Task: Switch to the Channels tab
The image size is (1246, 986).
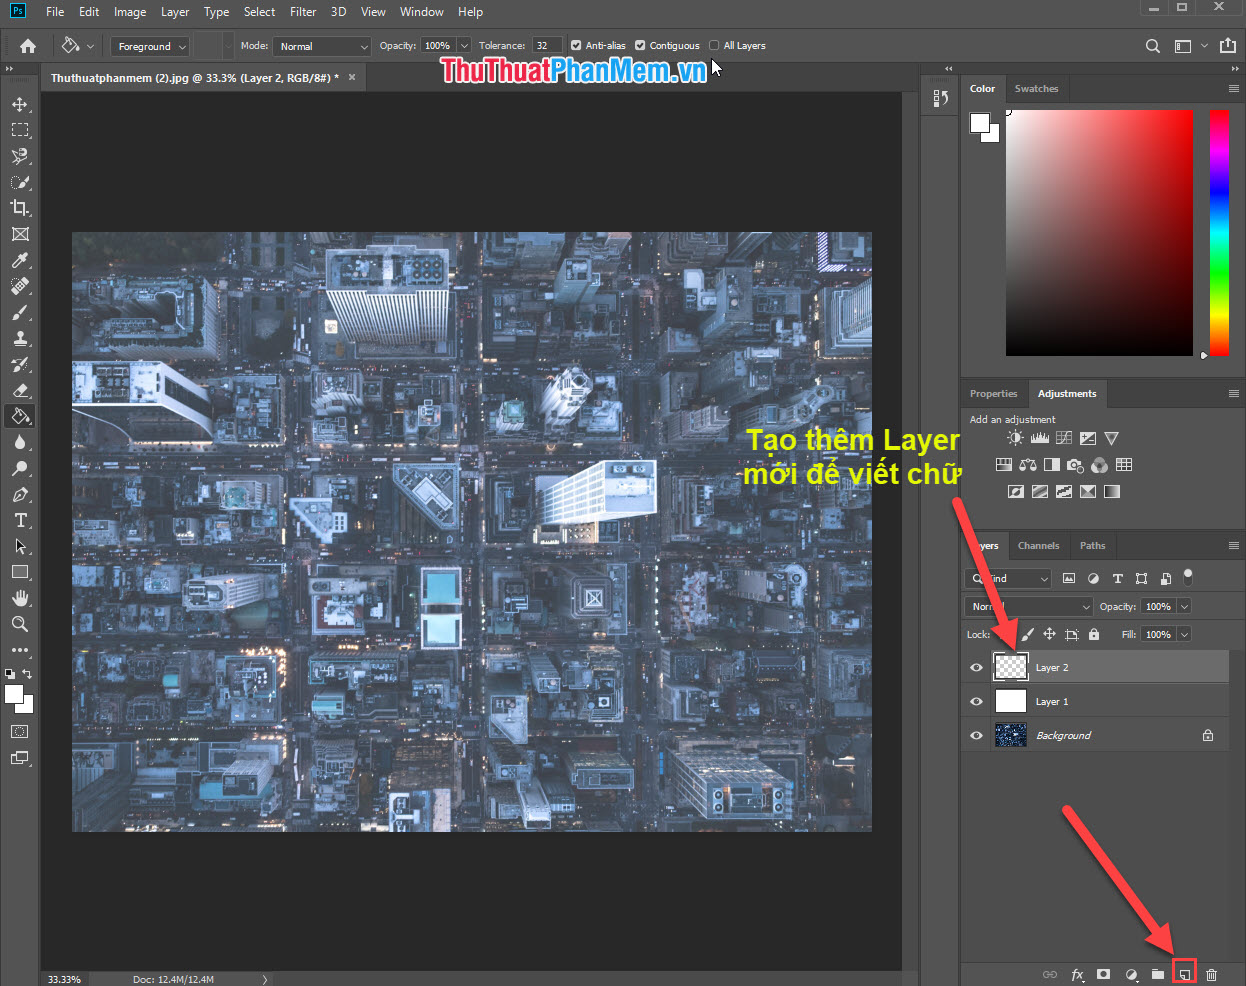Action: (1038, 545)
